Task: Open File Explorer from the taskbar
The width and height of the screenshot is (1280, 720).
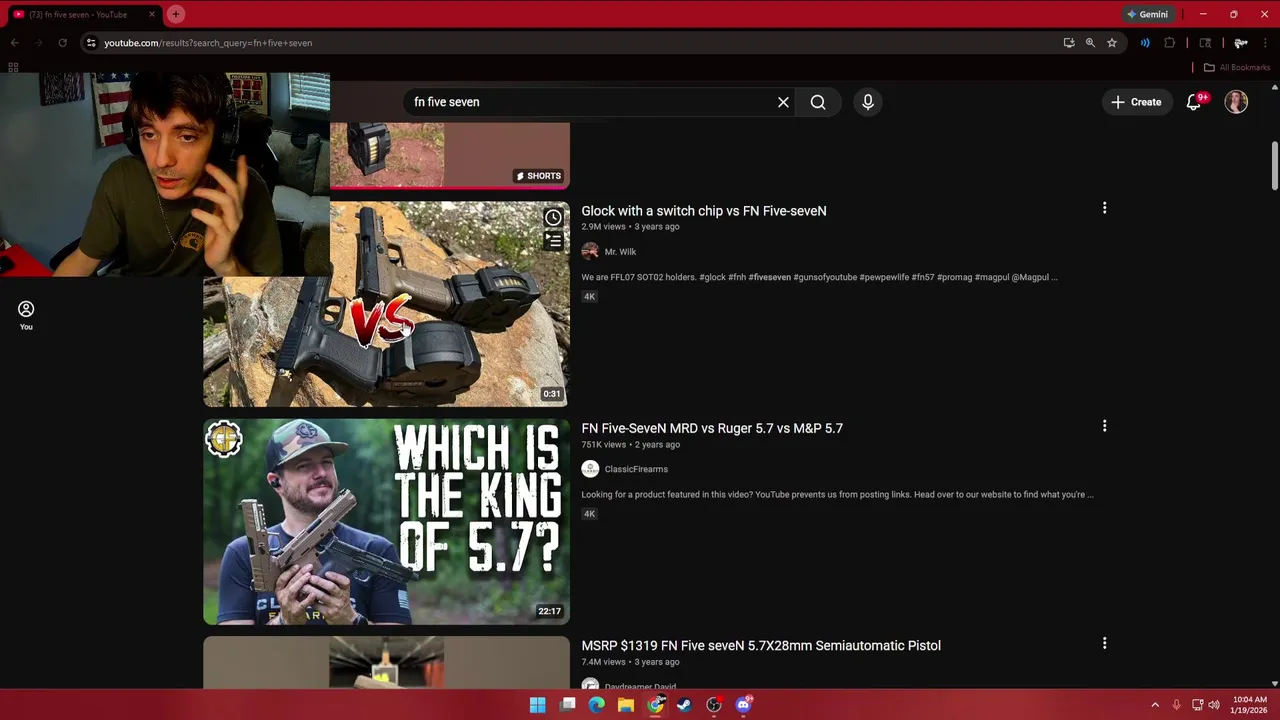Action: click(x=626, y=705)
